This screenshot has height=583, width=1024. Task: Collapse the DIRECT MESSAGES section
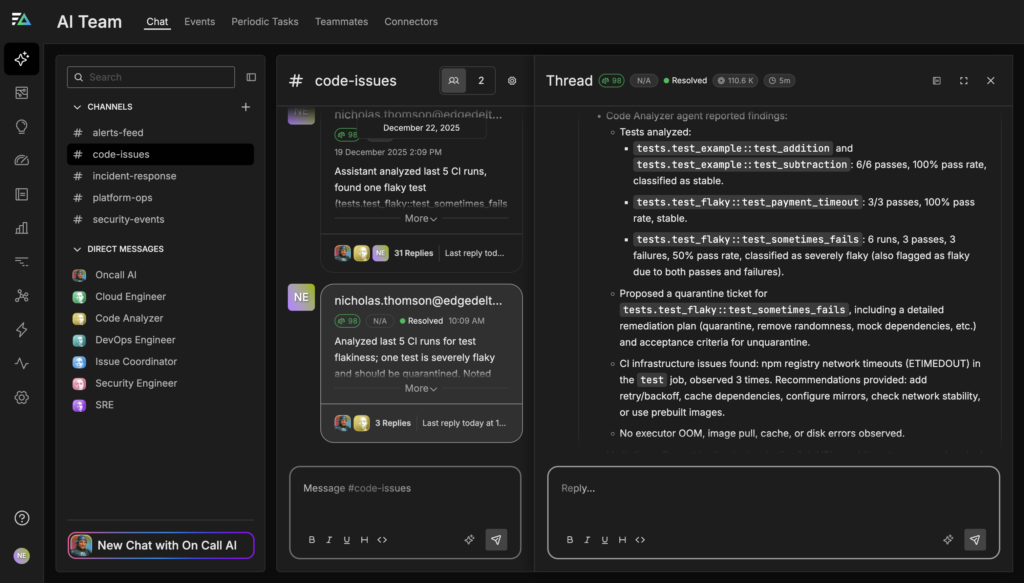click(77, 249)
